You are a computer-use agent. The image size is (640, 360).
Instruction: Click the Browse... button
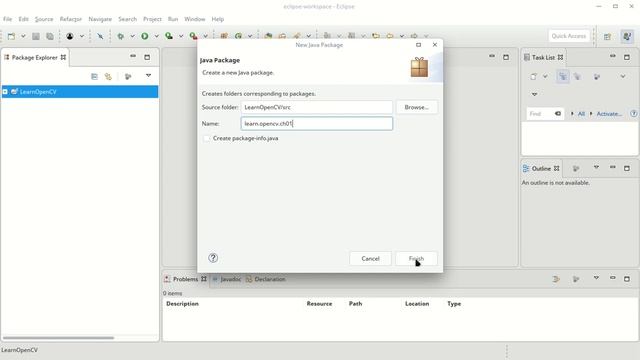tap(416, 107)
